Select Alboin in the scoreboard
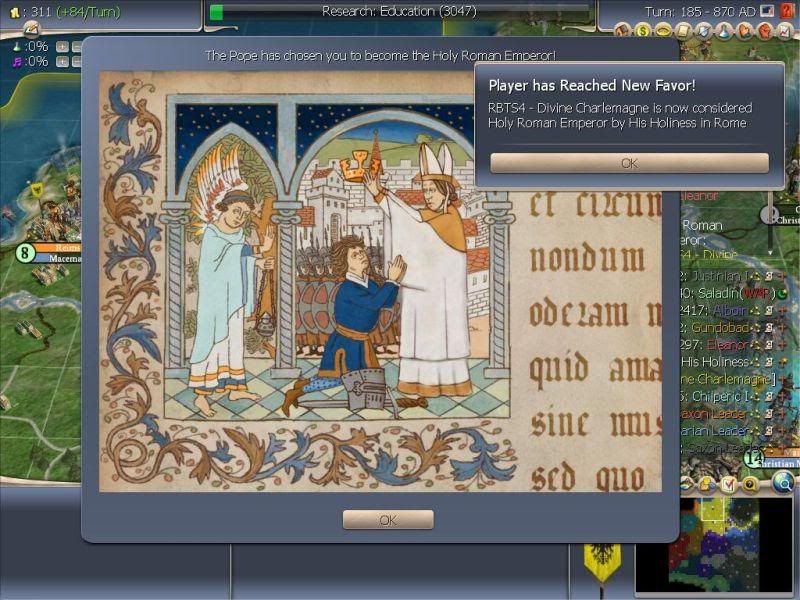Screen dimensions: 800x600 pos(729,310)
